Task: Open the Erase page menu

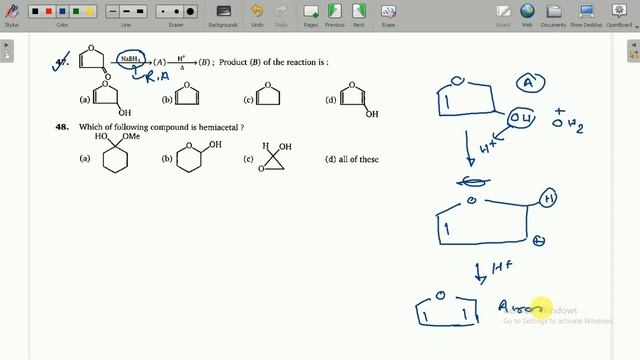Action: coord(388,15)
